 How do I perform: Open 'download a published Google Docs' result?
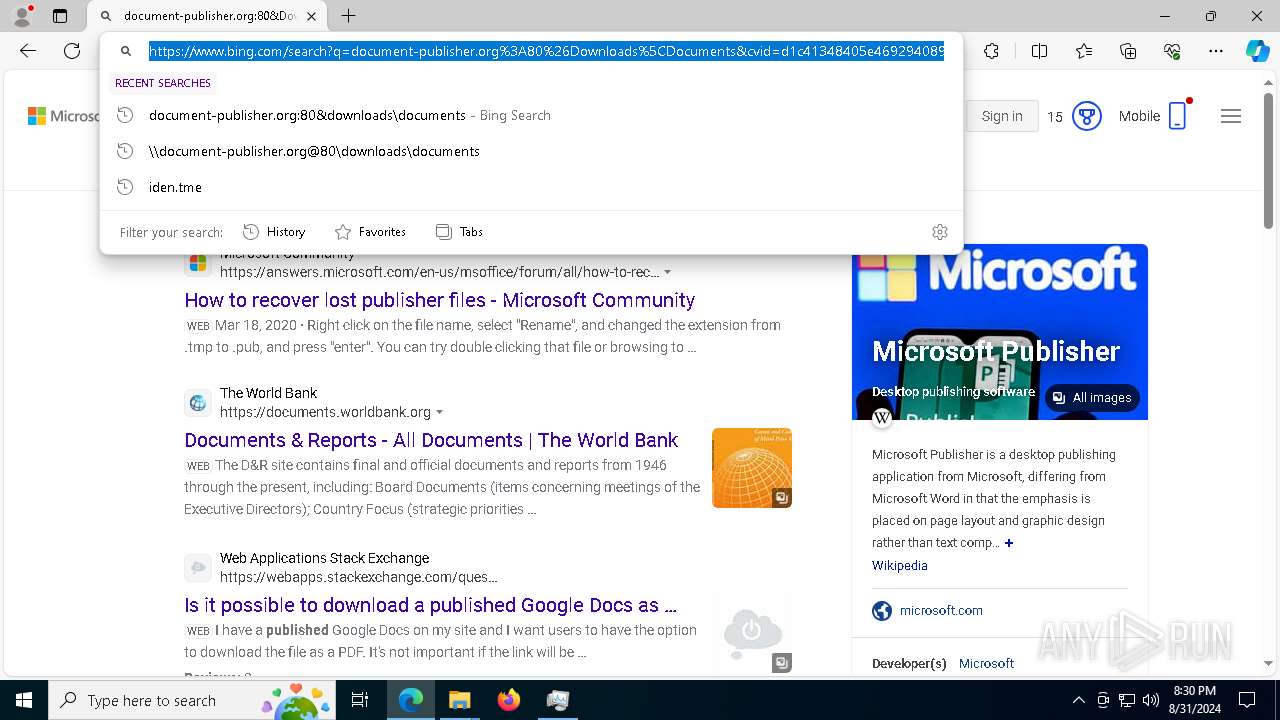tap(430, 605)
